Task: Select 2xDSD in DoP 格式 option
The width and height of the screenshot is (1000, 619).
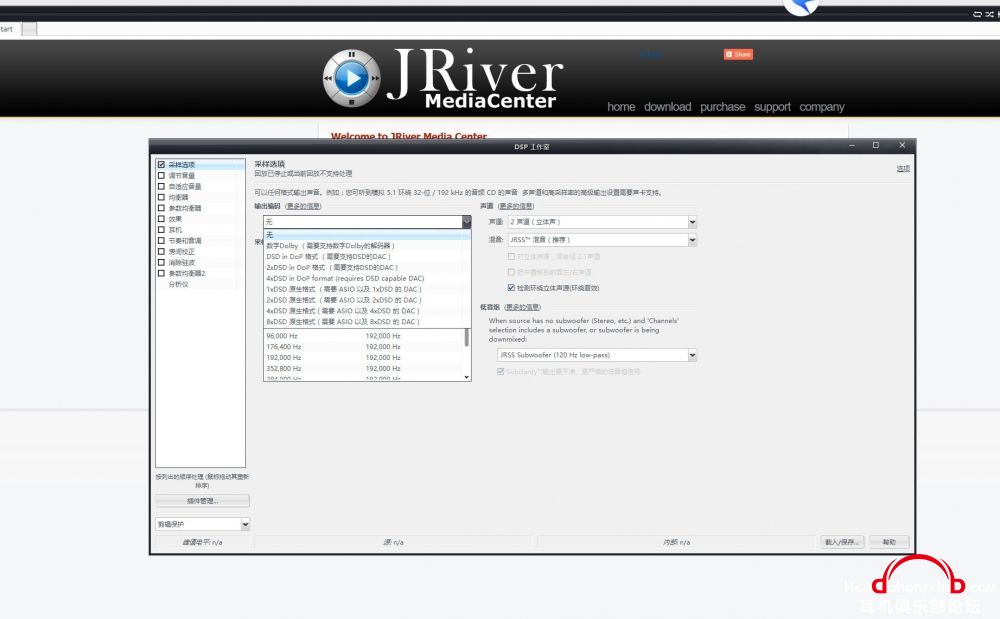Action: coord(367,267)
